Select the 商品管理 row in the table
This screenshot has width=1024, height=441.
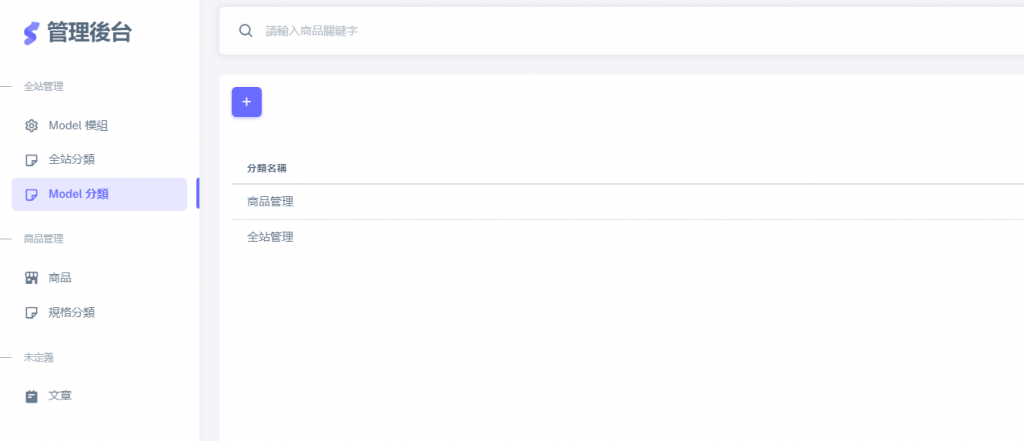(x=628, y=202)
